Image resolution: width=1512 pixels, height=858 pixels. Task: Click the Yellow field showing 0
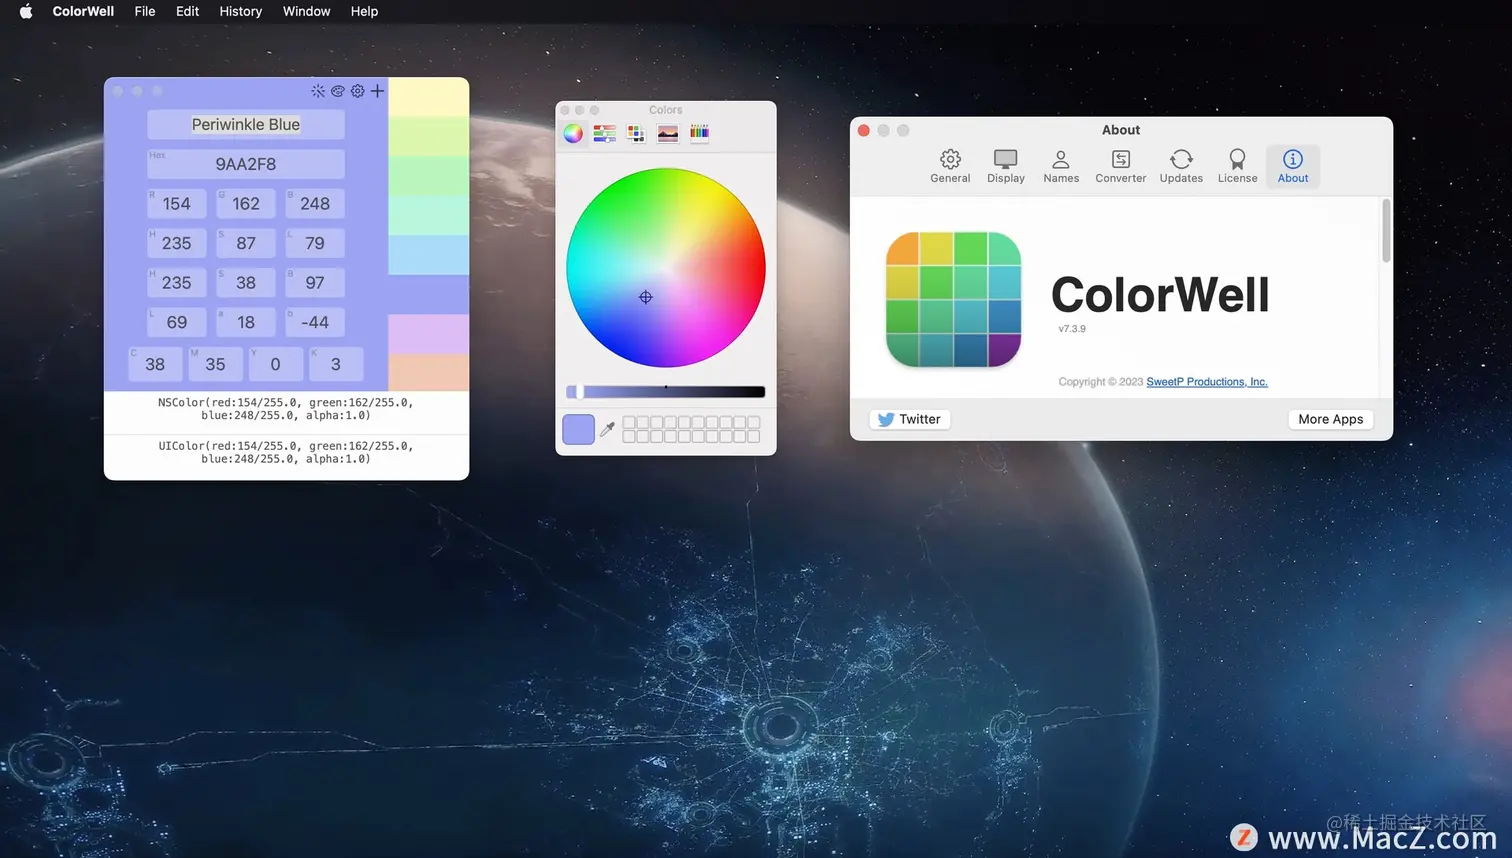click(275, 364)
